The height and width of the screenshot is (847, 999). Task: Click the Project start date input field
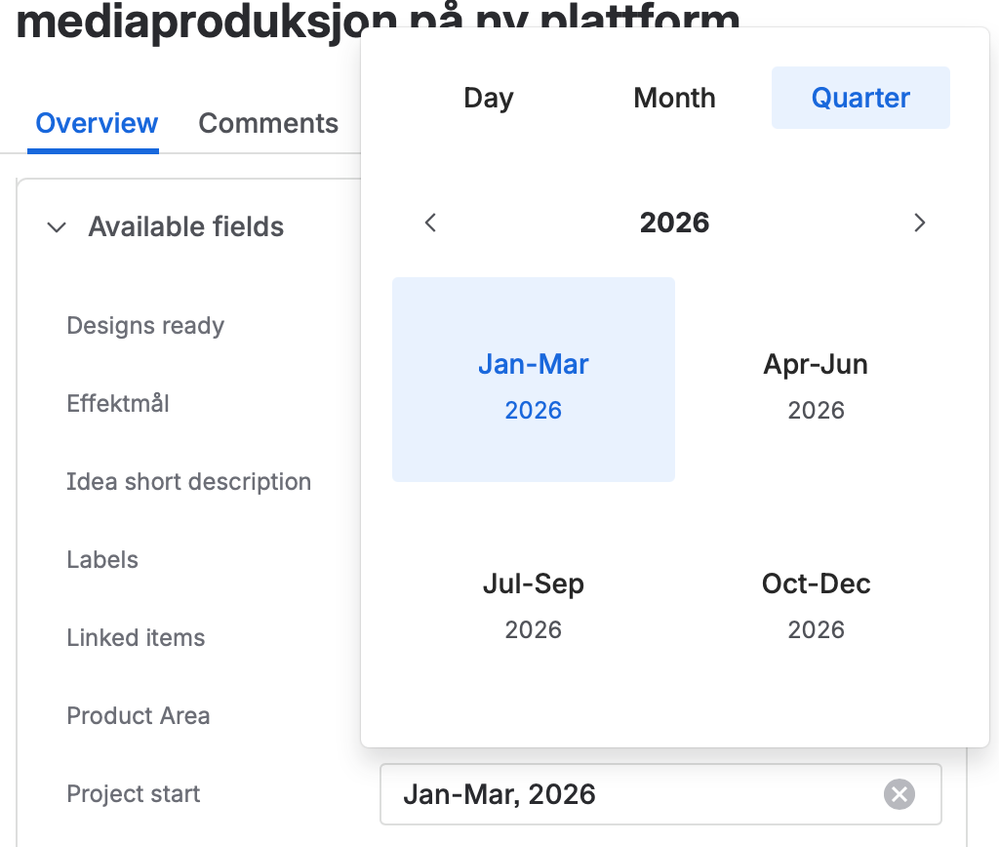(x=661, y=794)
